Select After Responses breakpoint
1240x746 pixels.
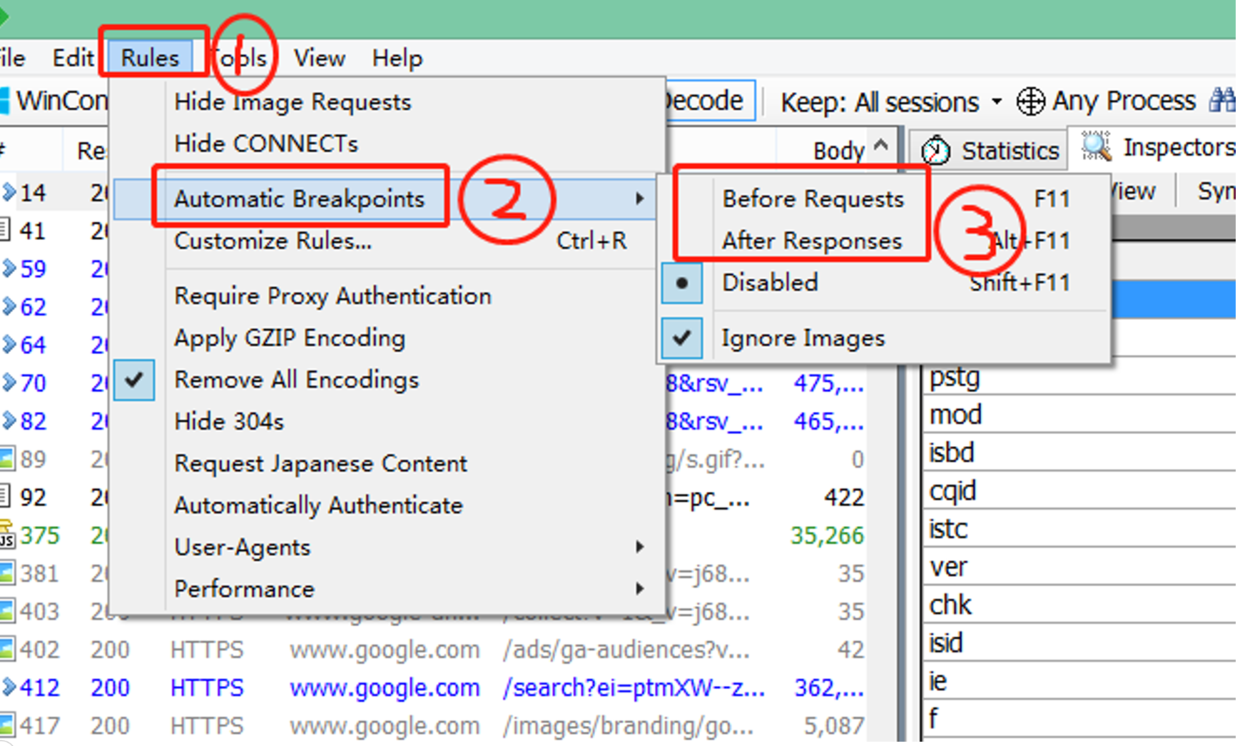click(883, 241)
